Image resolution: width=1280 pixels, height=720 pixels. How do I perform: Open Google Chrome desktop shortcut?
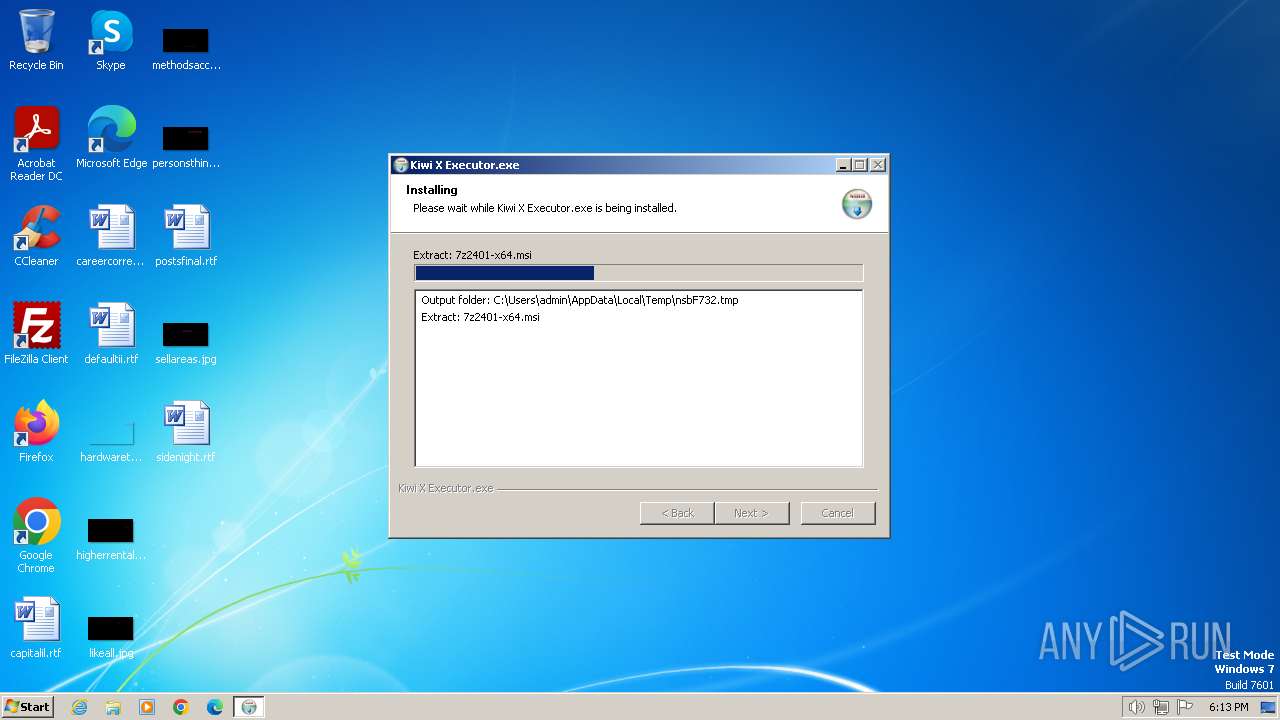36,535
